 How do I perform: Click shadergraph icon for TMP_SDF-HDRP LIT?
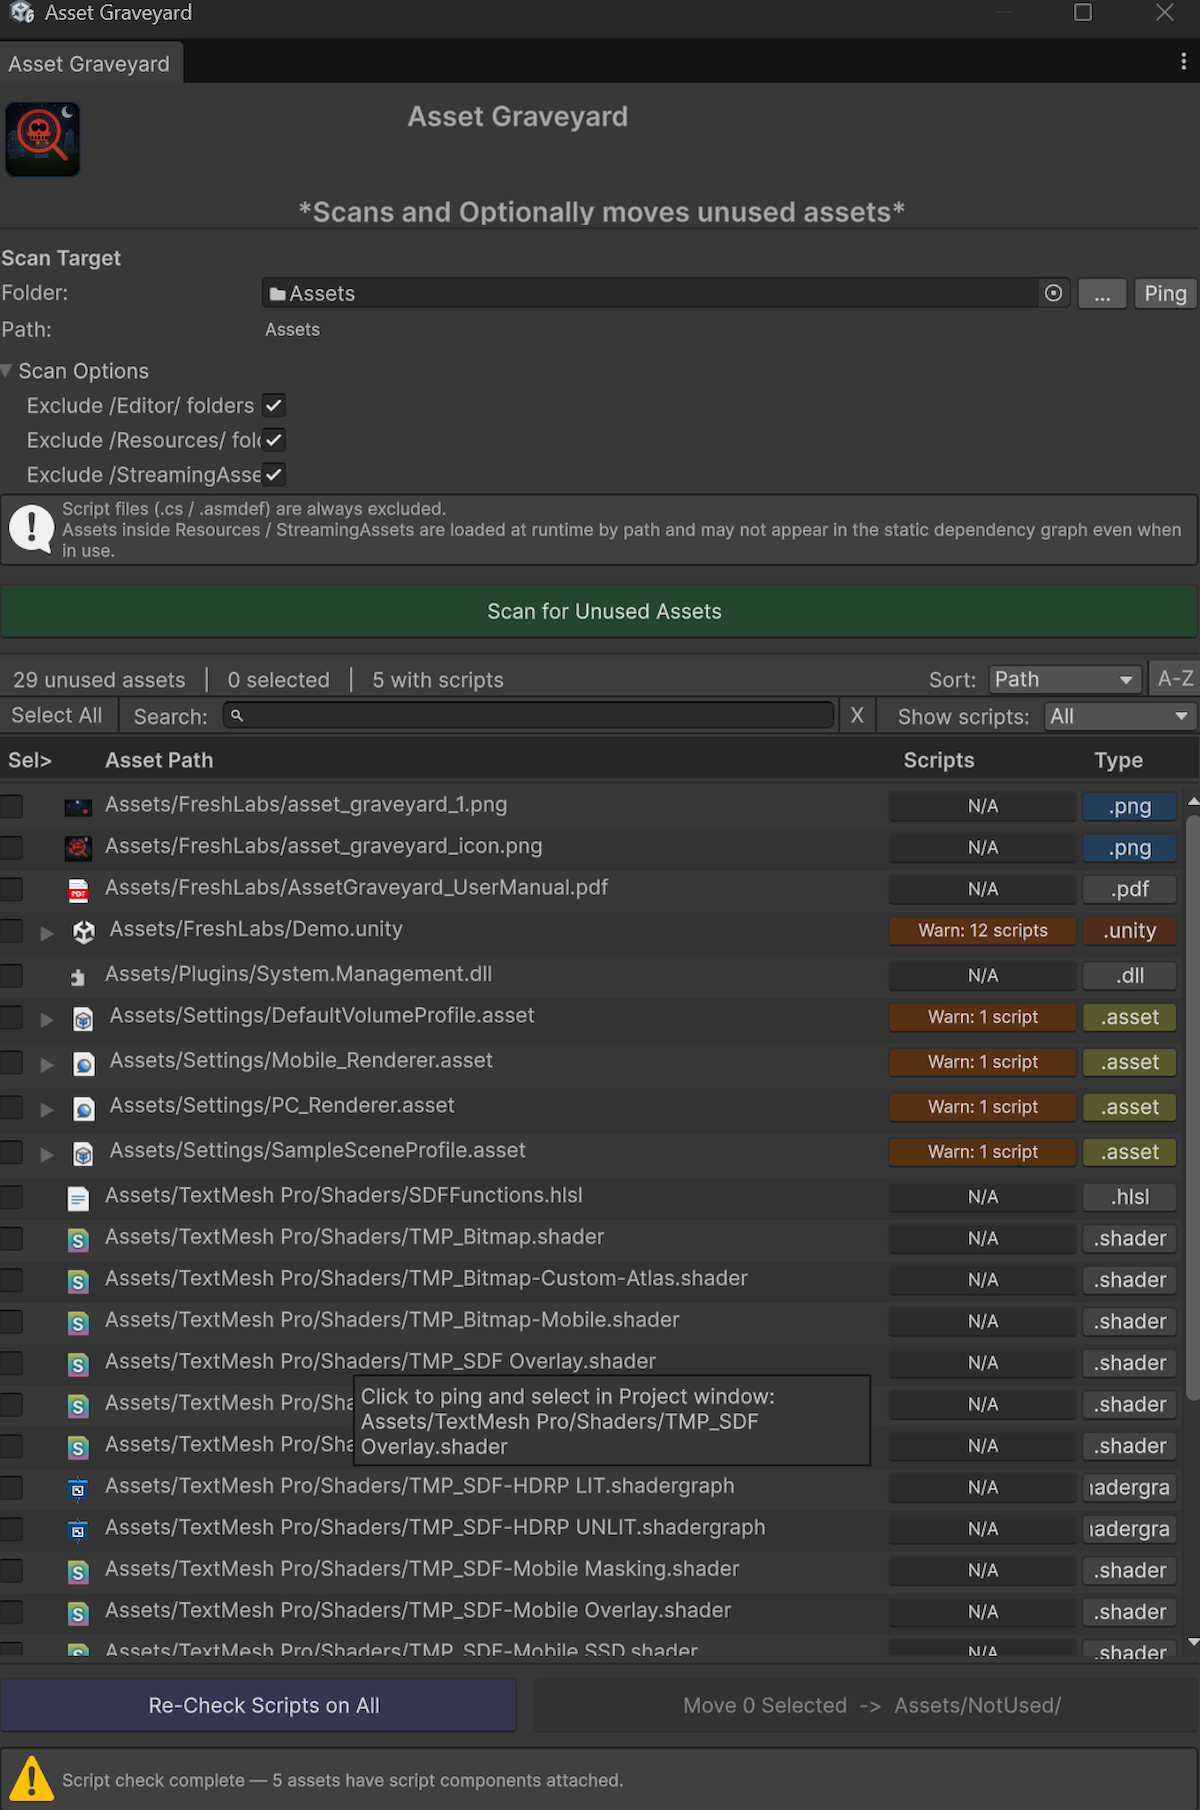(78, 1489)
